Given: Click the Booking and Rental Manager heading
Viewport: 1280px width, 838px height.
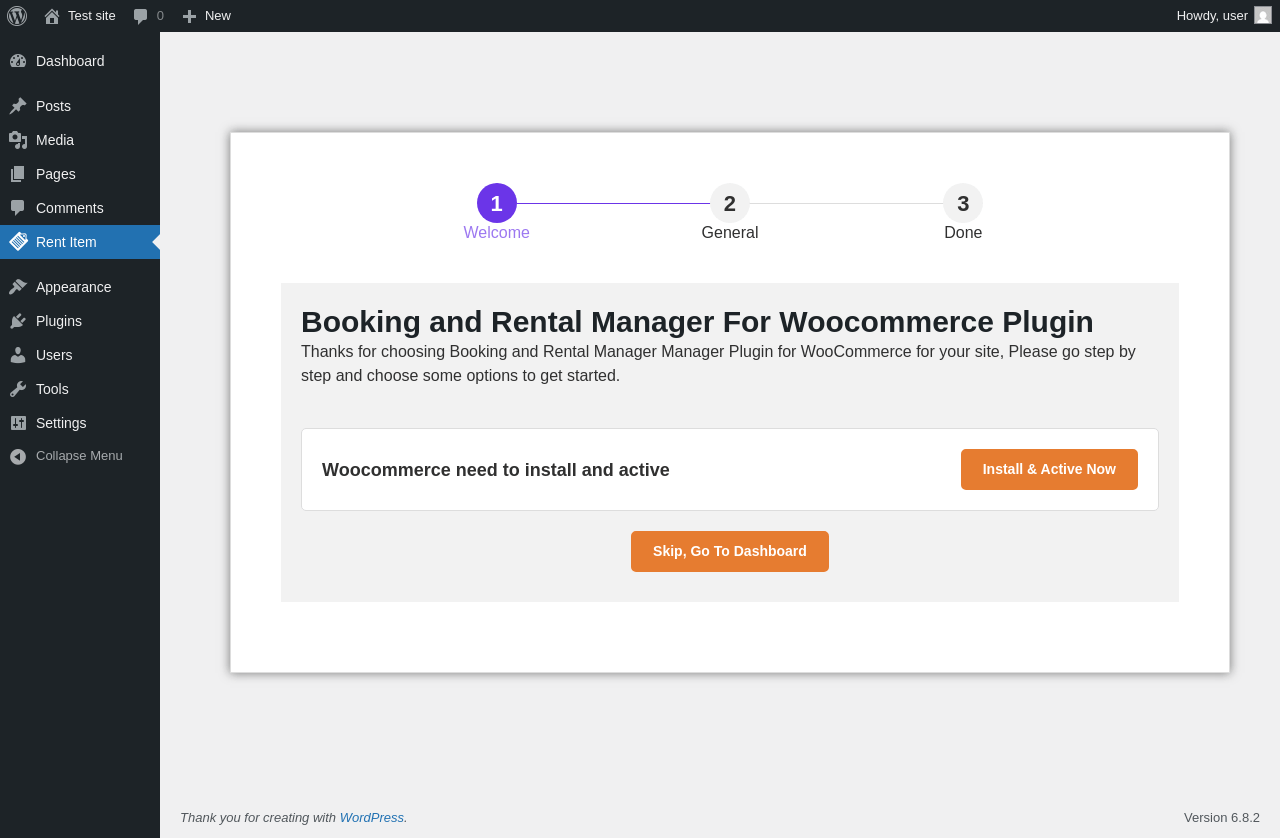Looking at the screenshot, I should (697, 322).
